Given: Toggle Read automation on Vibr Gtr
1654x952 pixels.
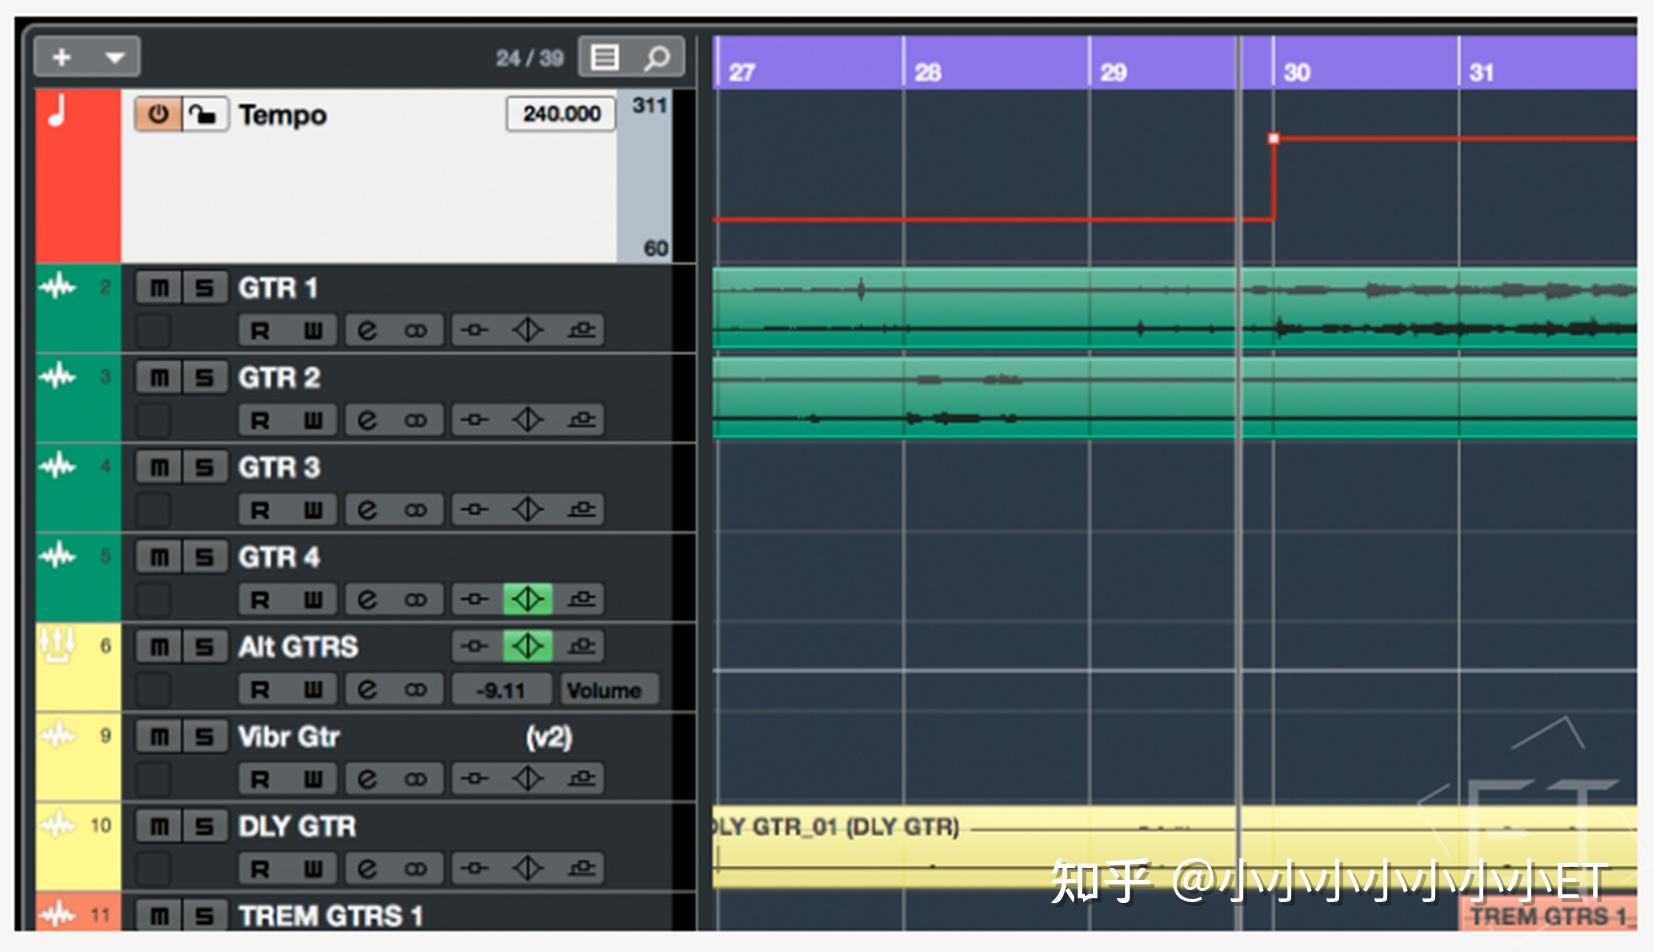Looking at the screenshot, I should click(260, 778).
